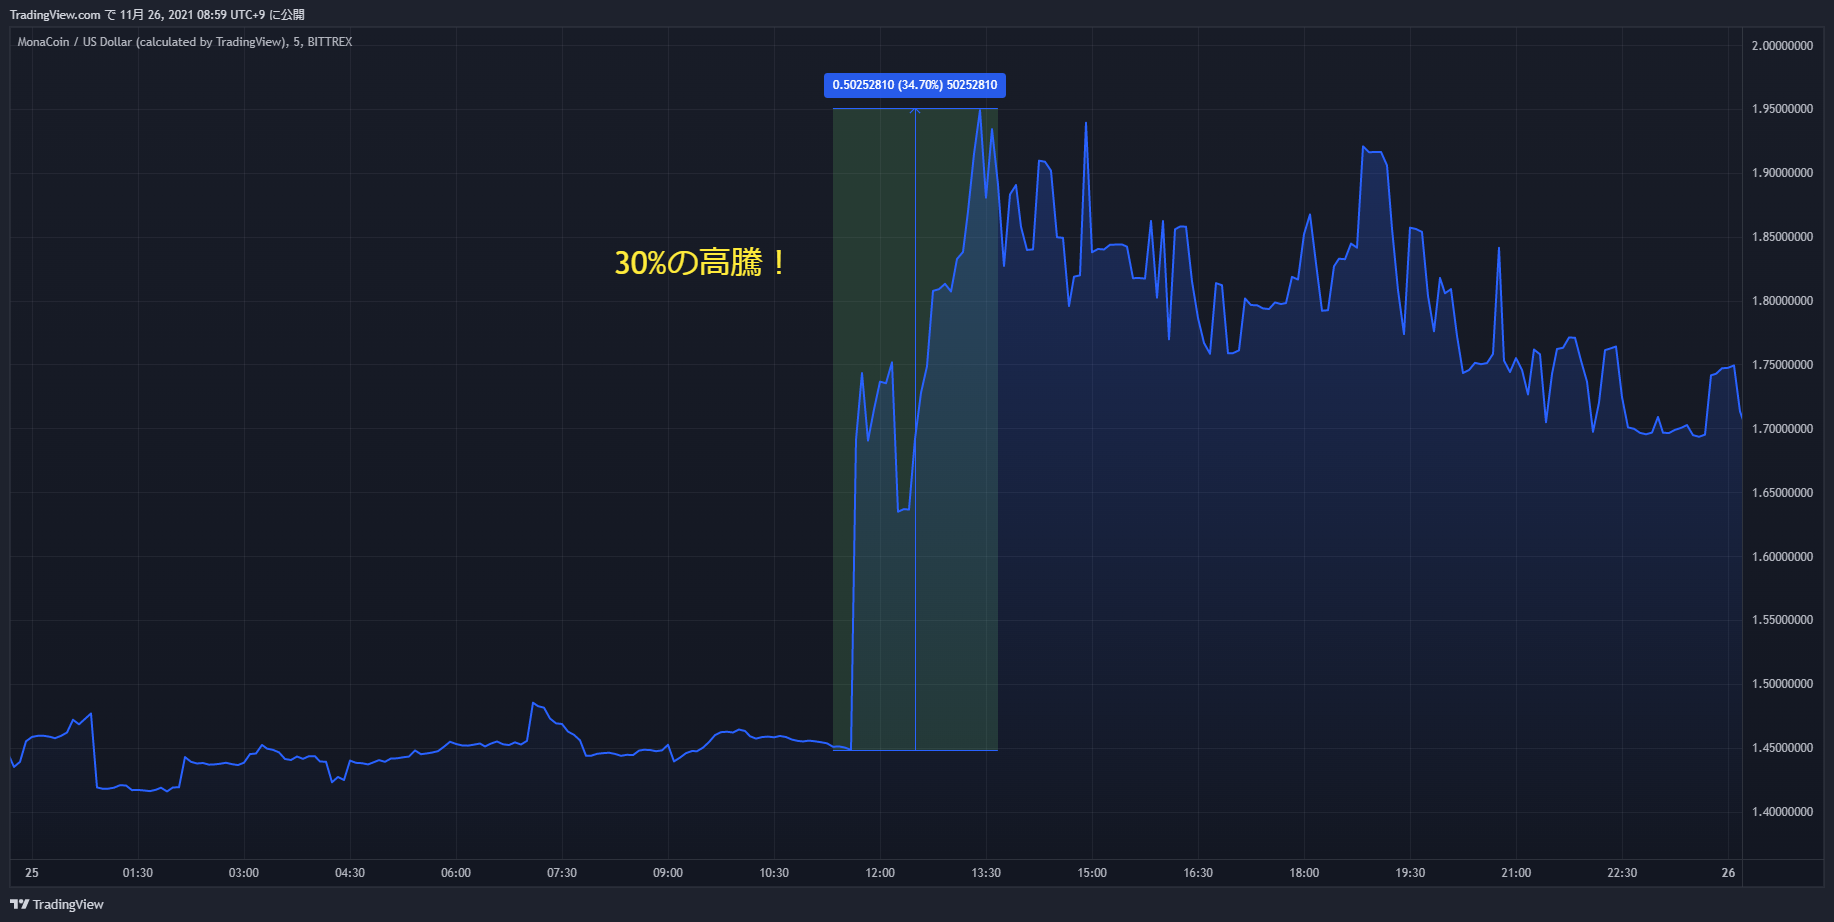Click the 2.00000000 price axis label
1834x922 pixels.
pos(1782,46)
